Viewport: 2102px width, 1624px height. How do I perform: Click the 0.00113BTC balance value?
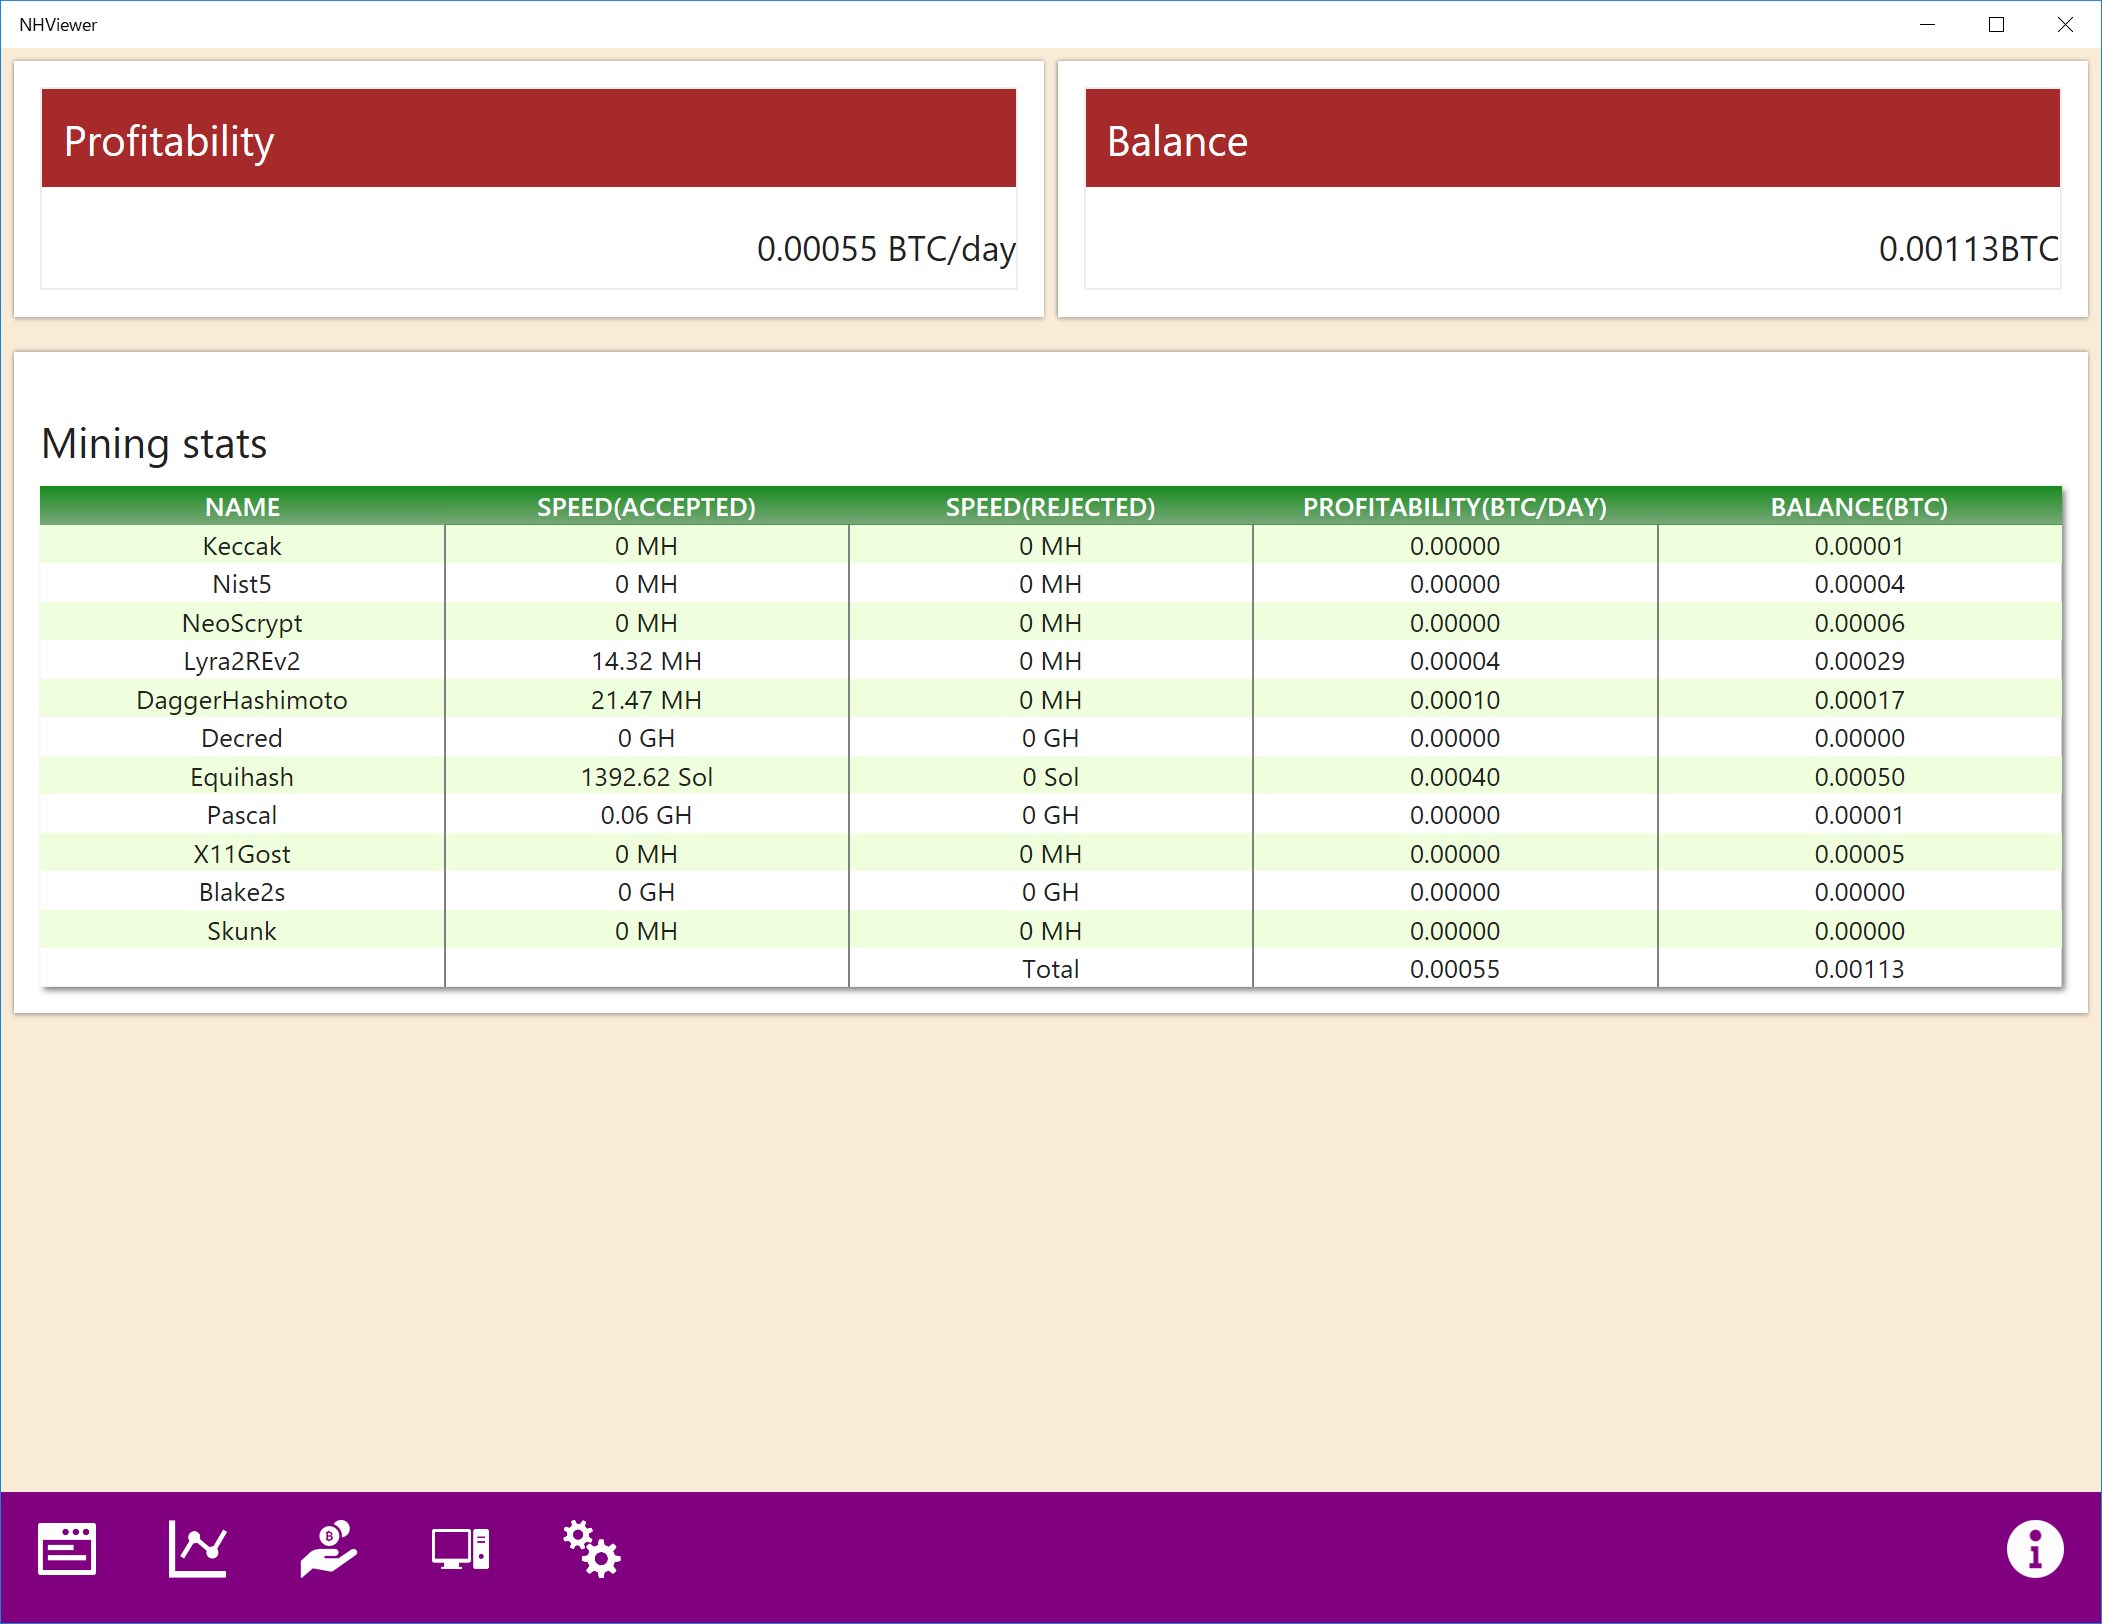coord(1968,249)
